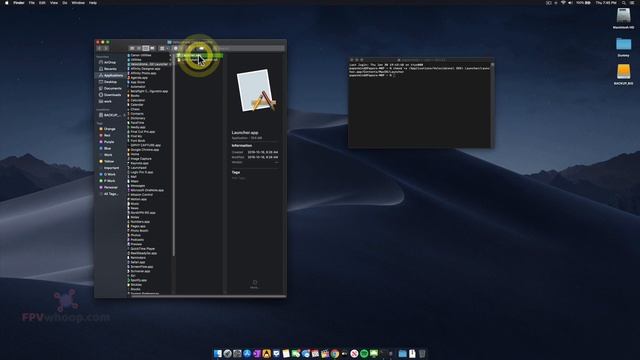Image resolution: width=640 pixels, height=360 pixels.
Task: Open the Action gear menu in Finder
Action: point(178,48)
